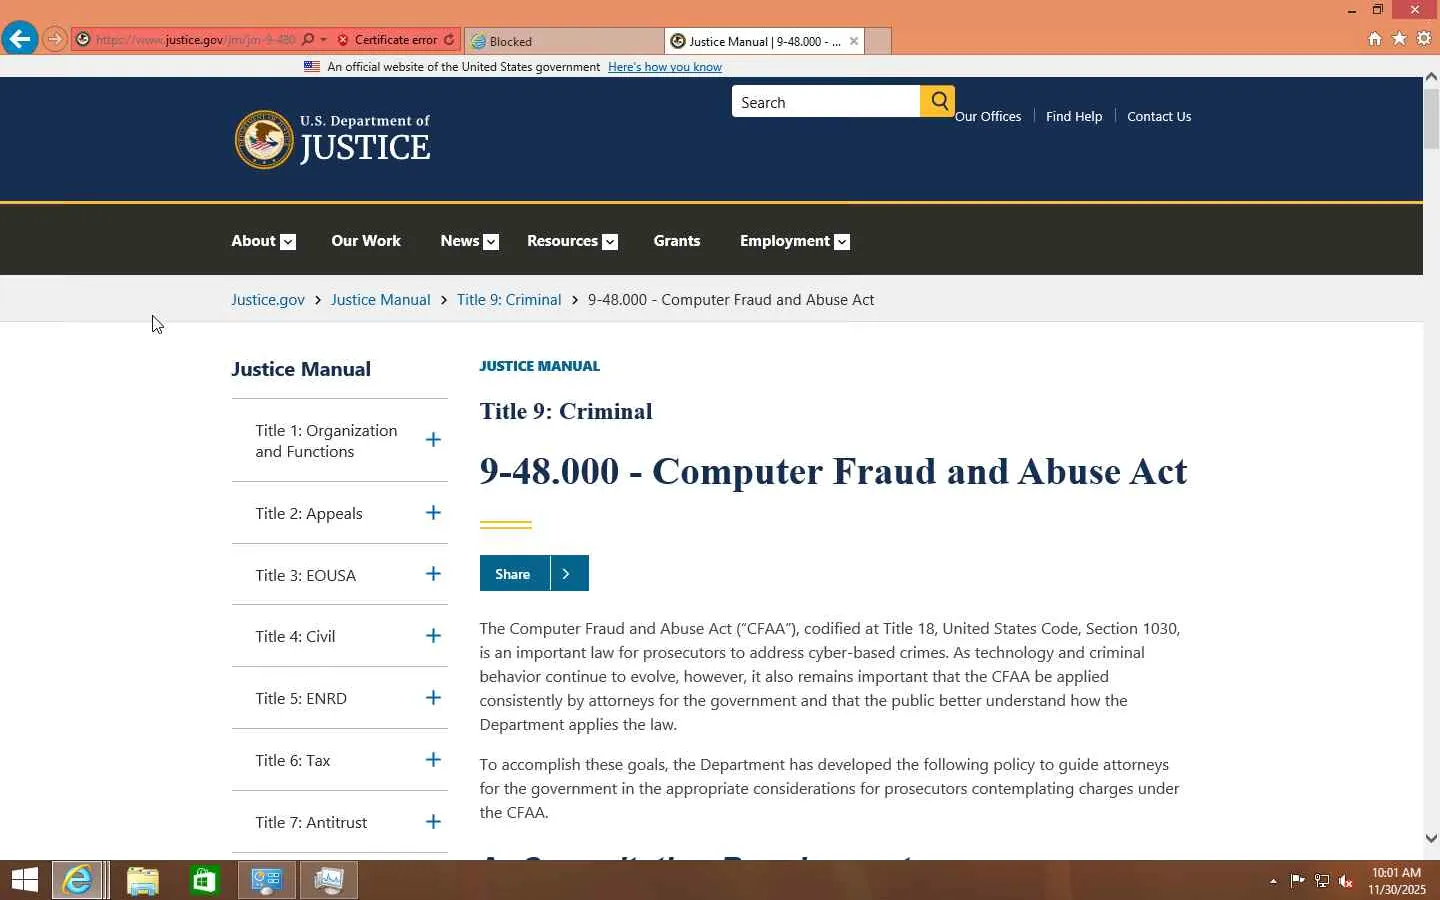Go to Justice Manual breadcrumb link
1440x900 pixels.
click(381, 300)
